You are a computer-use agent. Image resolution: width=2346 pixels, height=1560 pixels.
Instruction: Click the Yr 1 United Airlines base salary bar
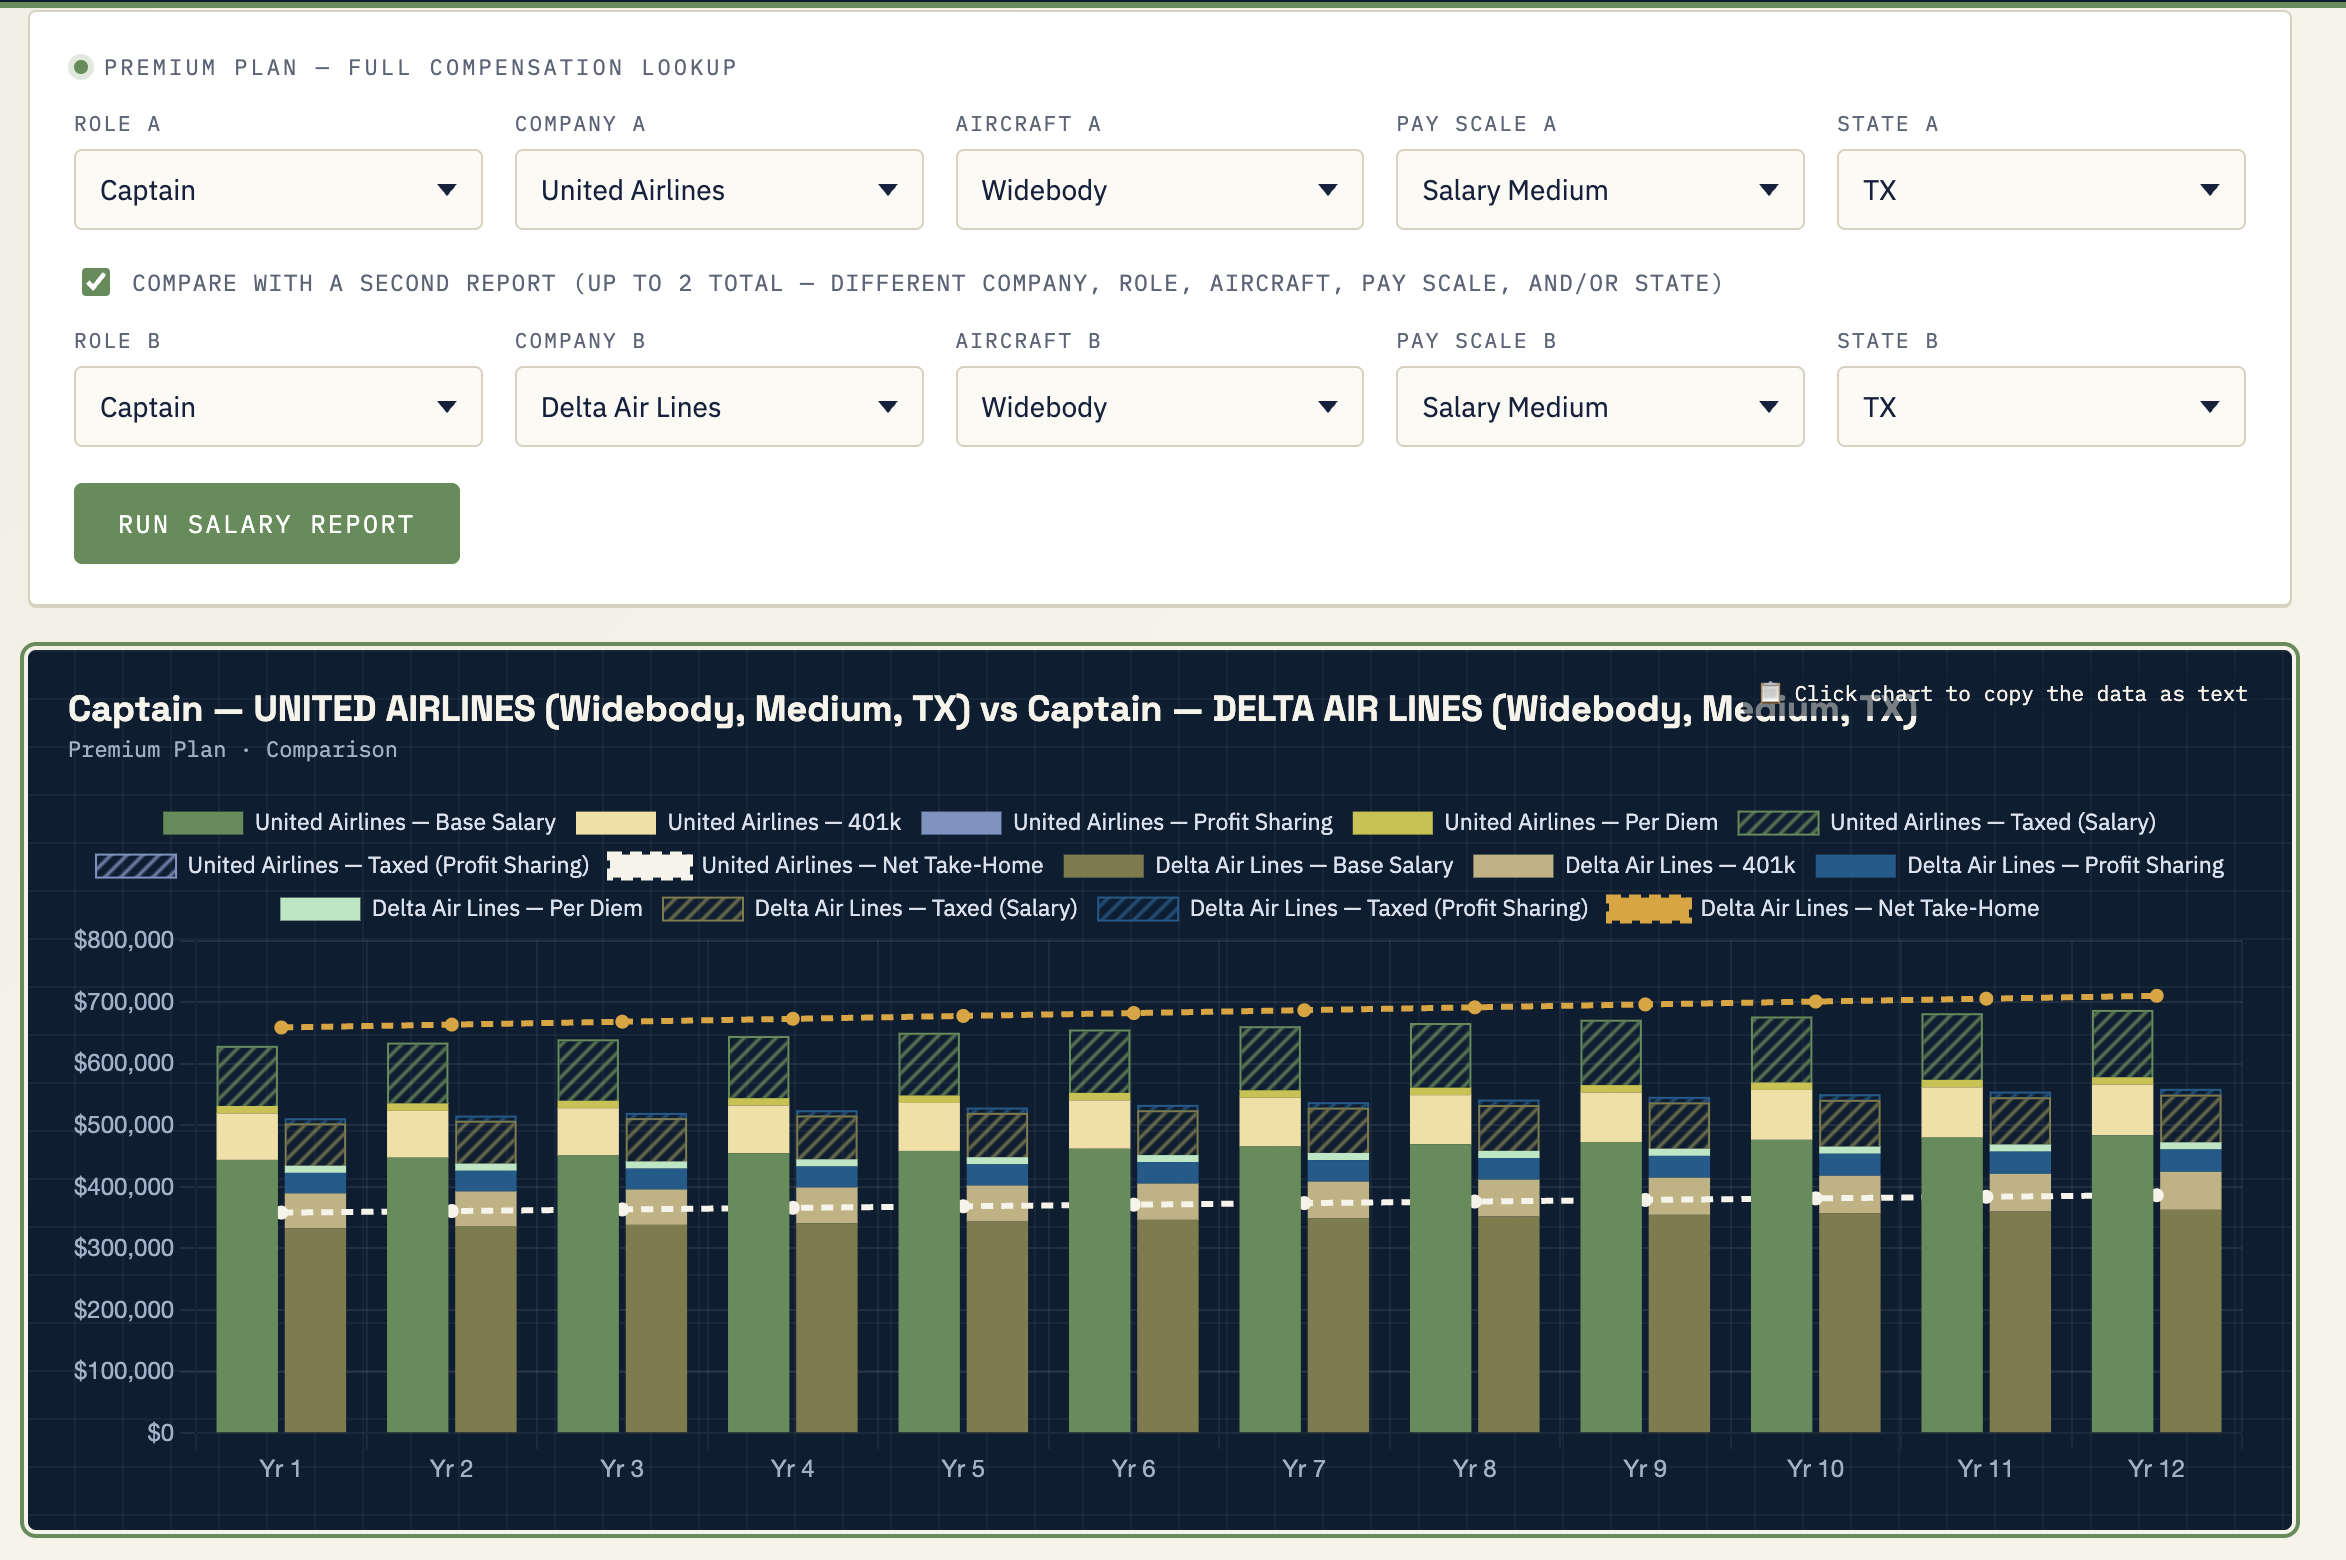[x=247, y=1295]
